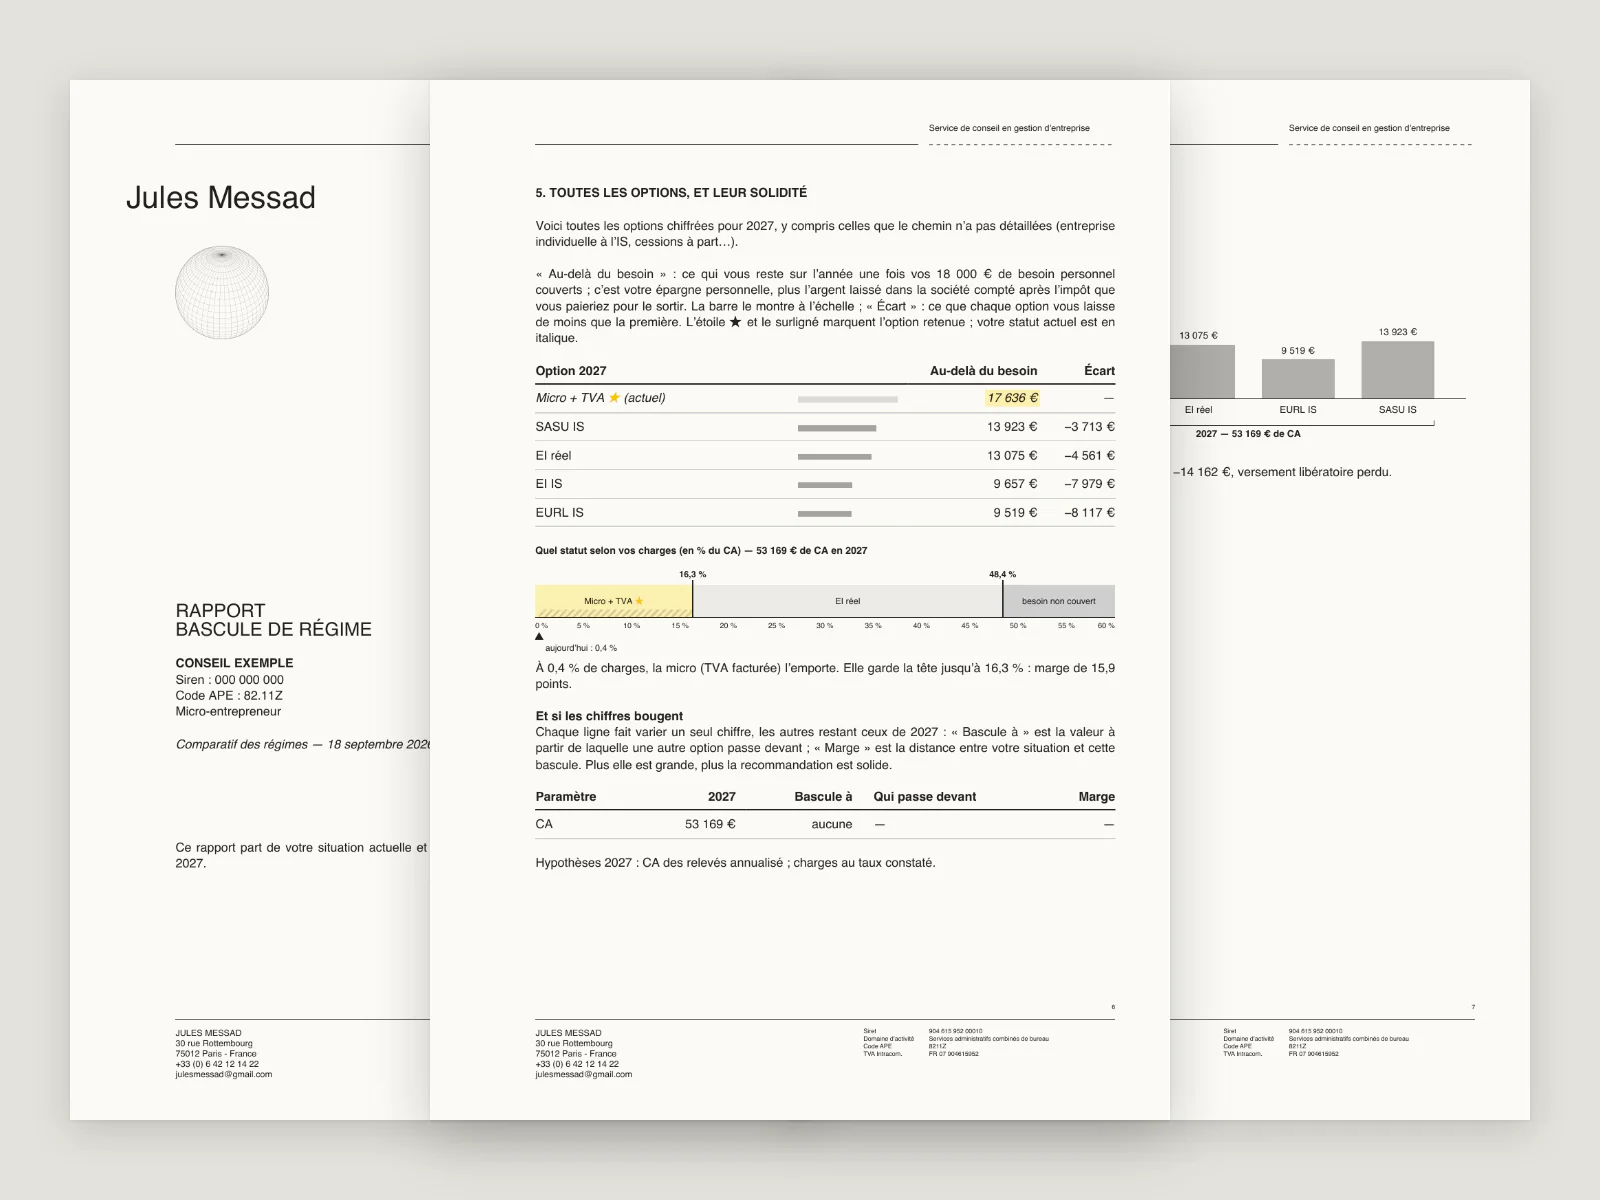Screen dimensions: 1600x1200
Task: Click the julesmessad@gmail.com email on cover page
Action: [224, 1075]
